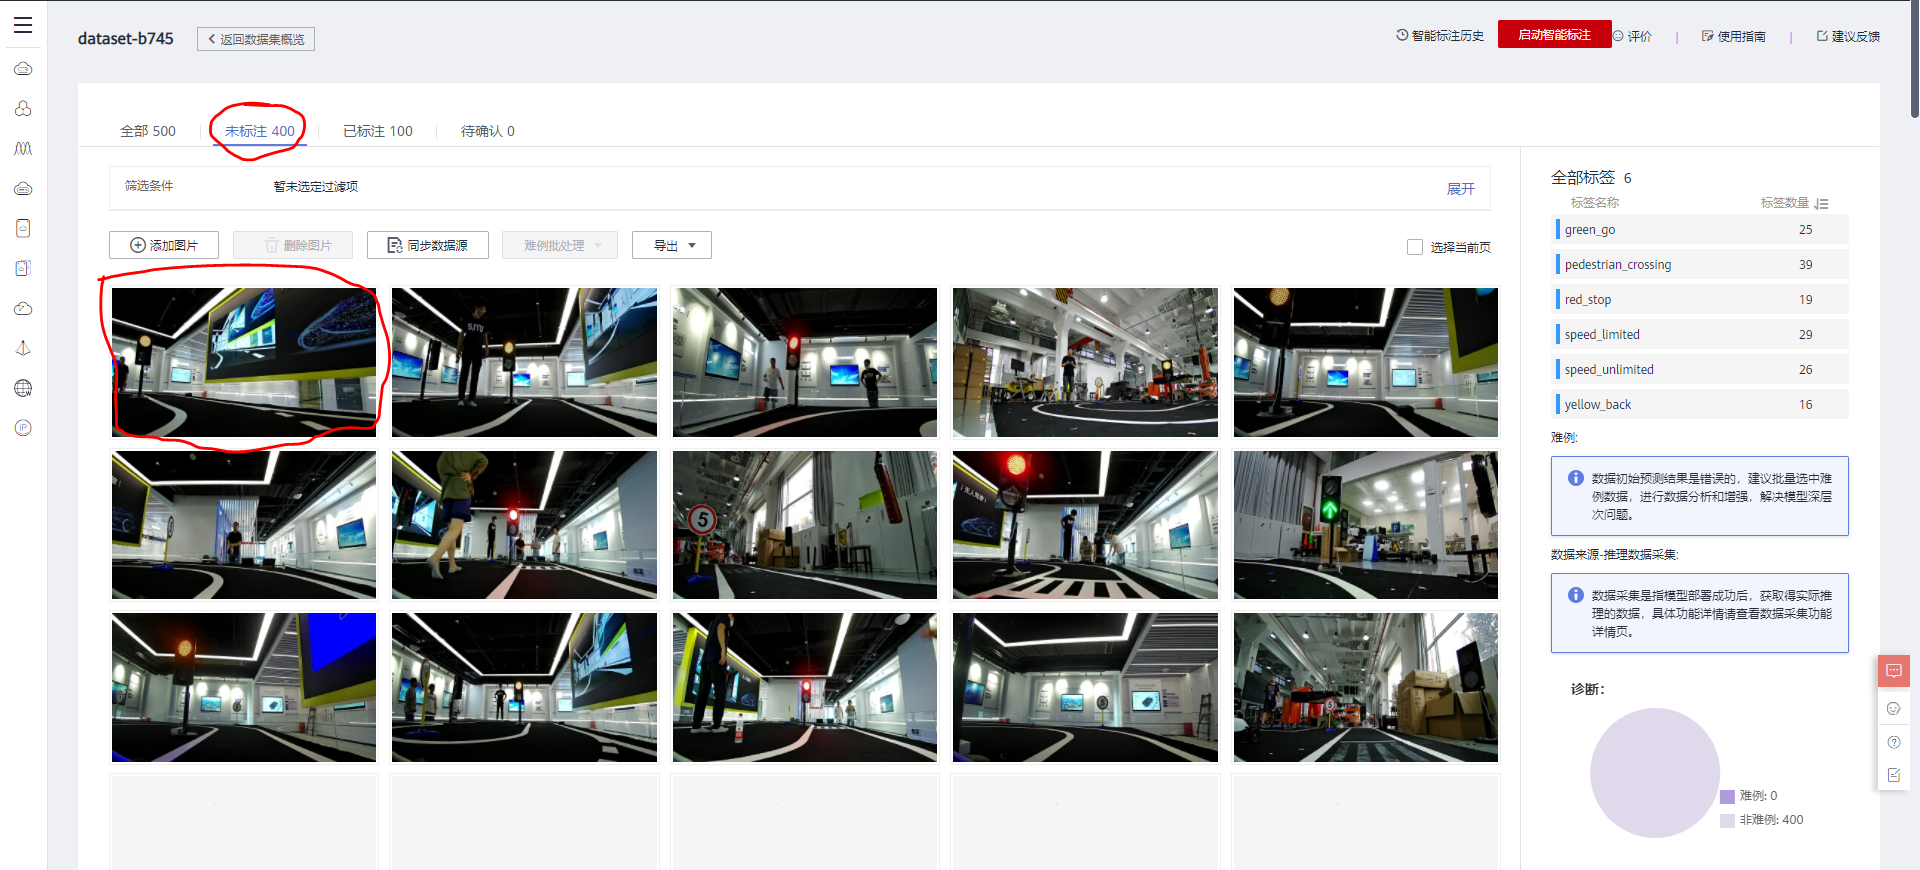This screenshot has width=1920, height=870.
Task: Click the clock icon beside 智能标注历史
Action: pos(1402,35)
